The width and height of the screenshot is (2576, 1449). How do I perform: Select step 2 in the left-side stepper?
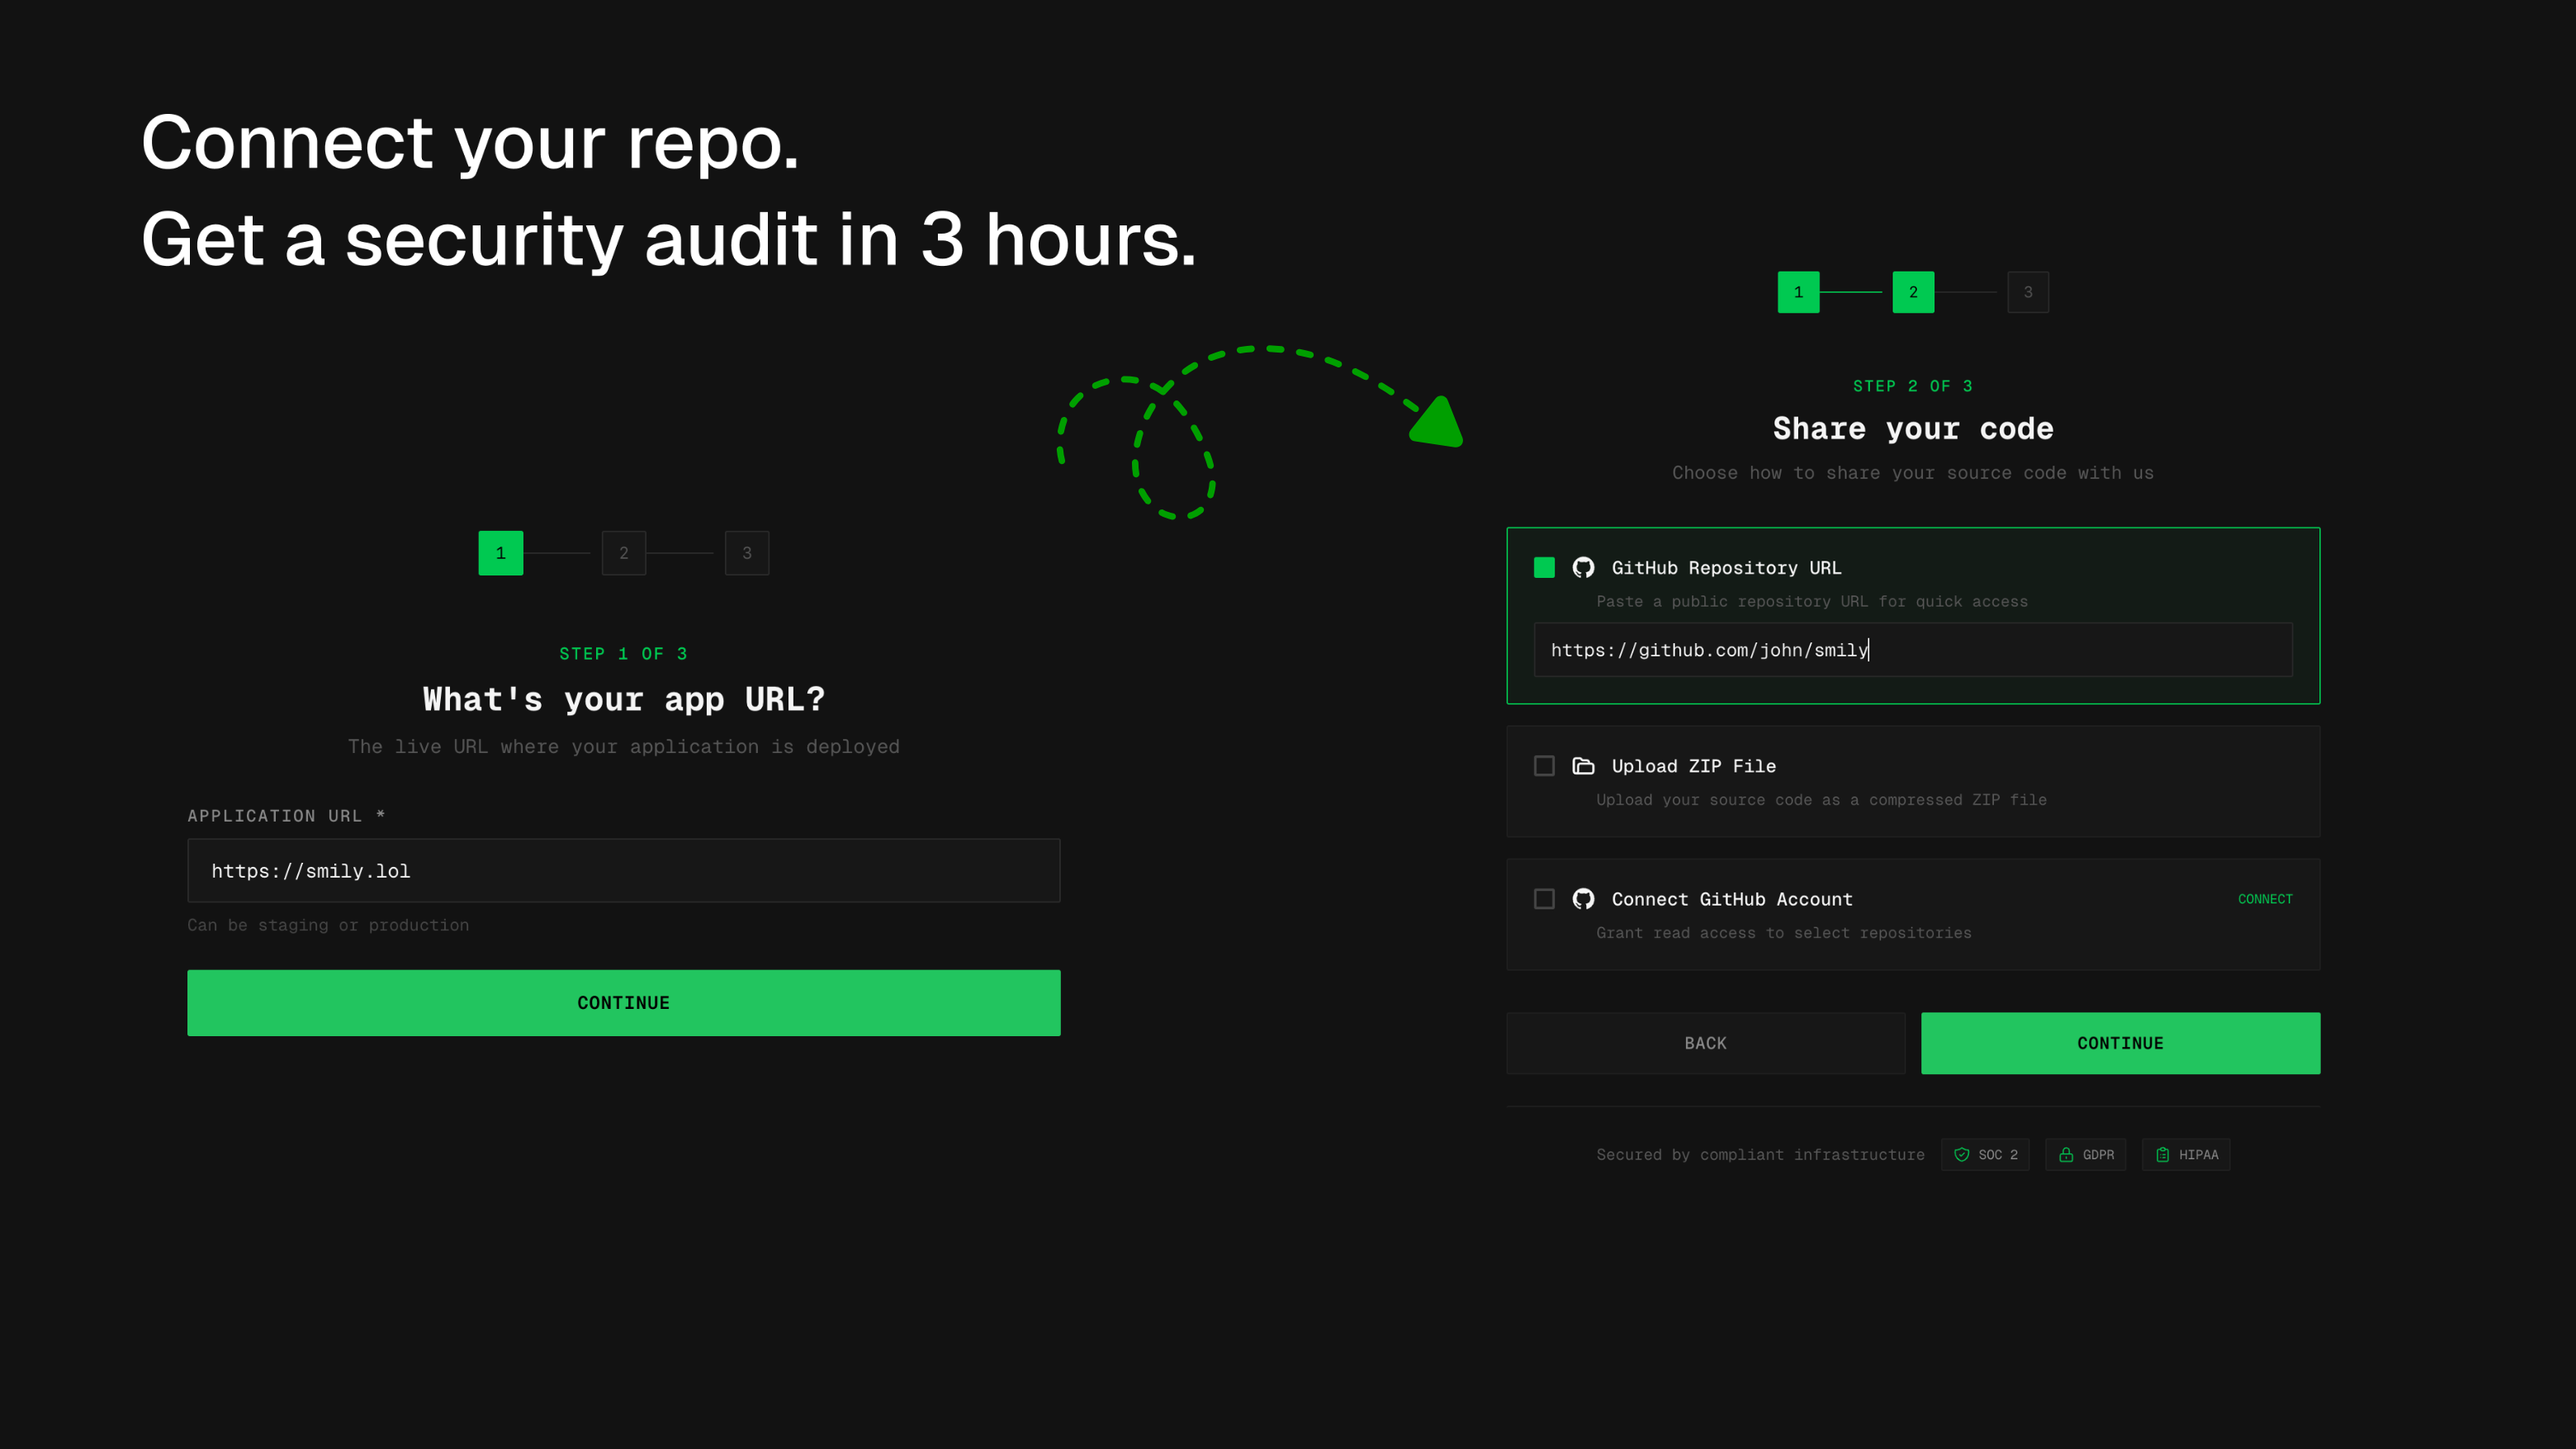tap(623, 552)
